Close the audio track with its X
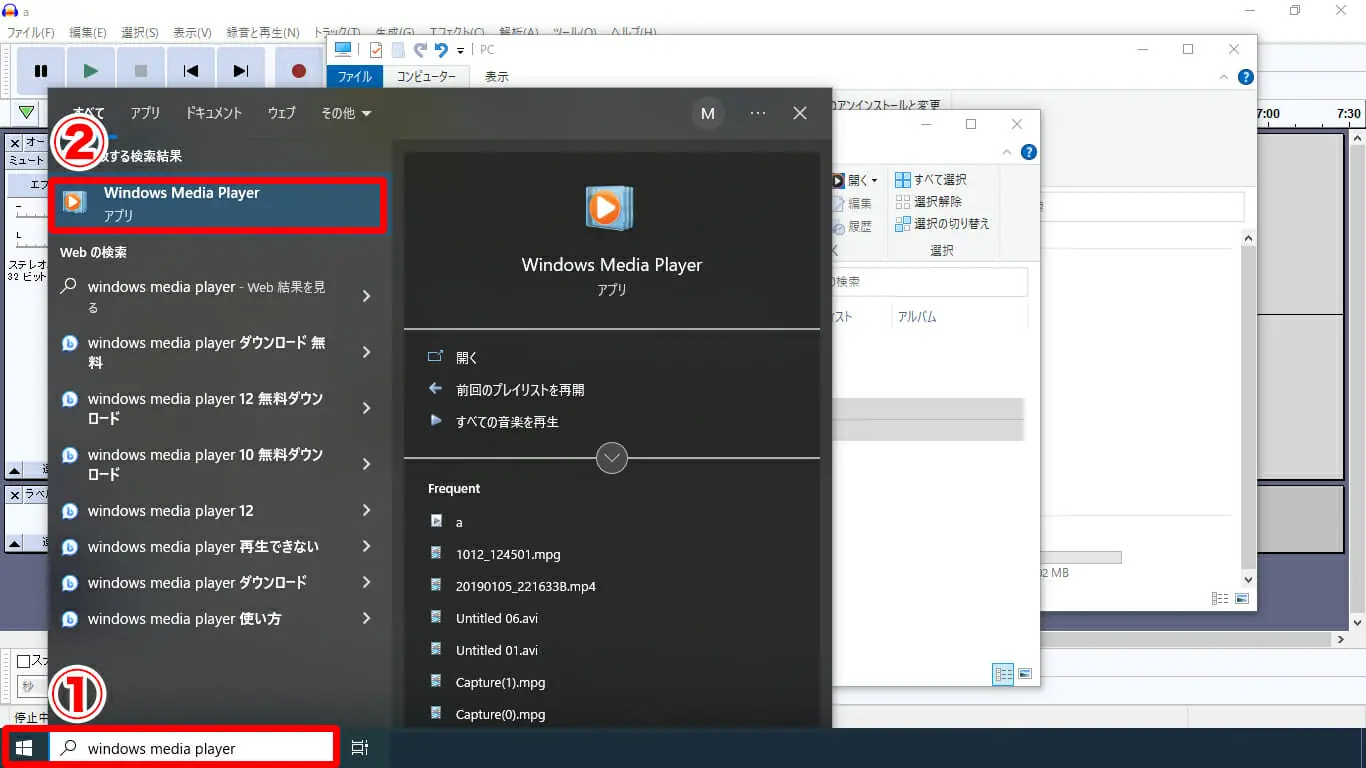Image resolution: width=1366 pixels, height=768 pixels. click(x=15, y=143)
